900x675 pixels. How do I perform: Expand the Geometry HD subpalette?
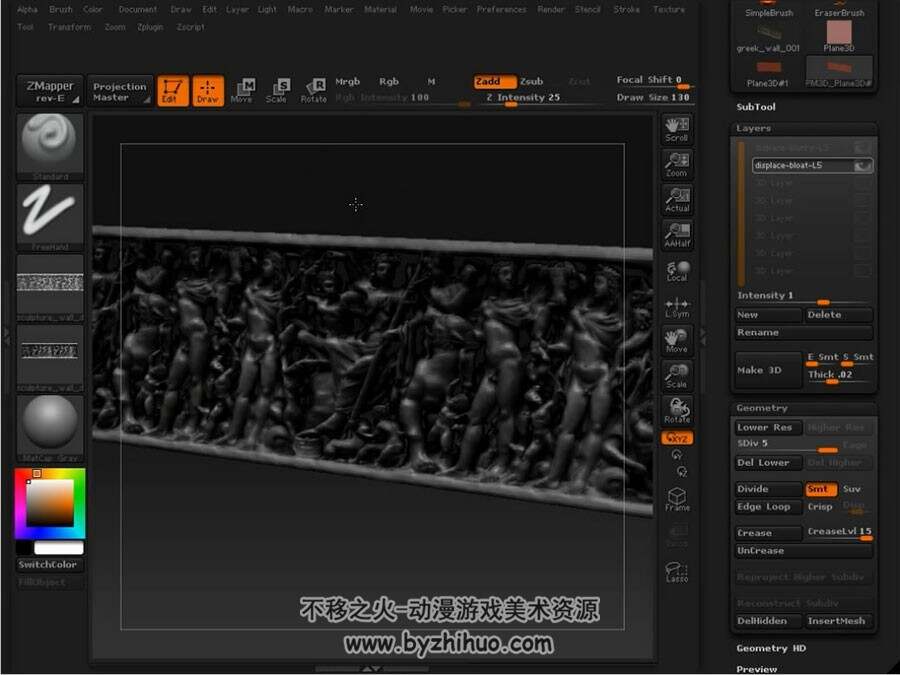coord(771,648)
